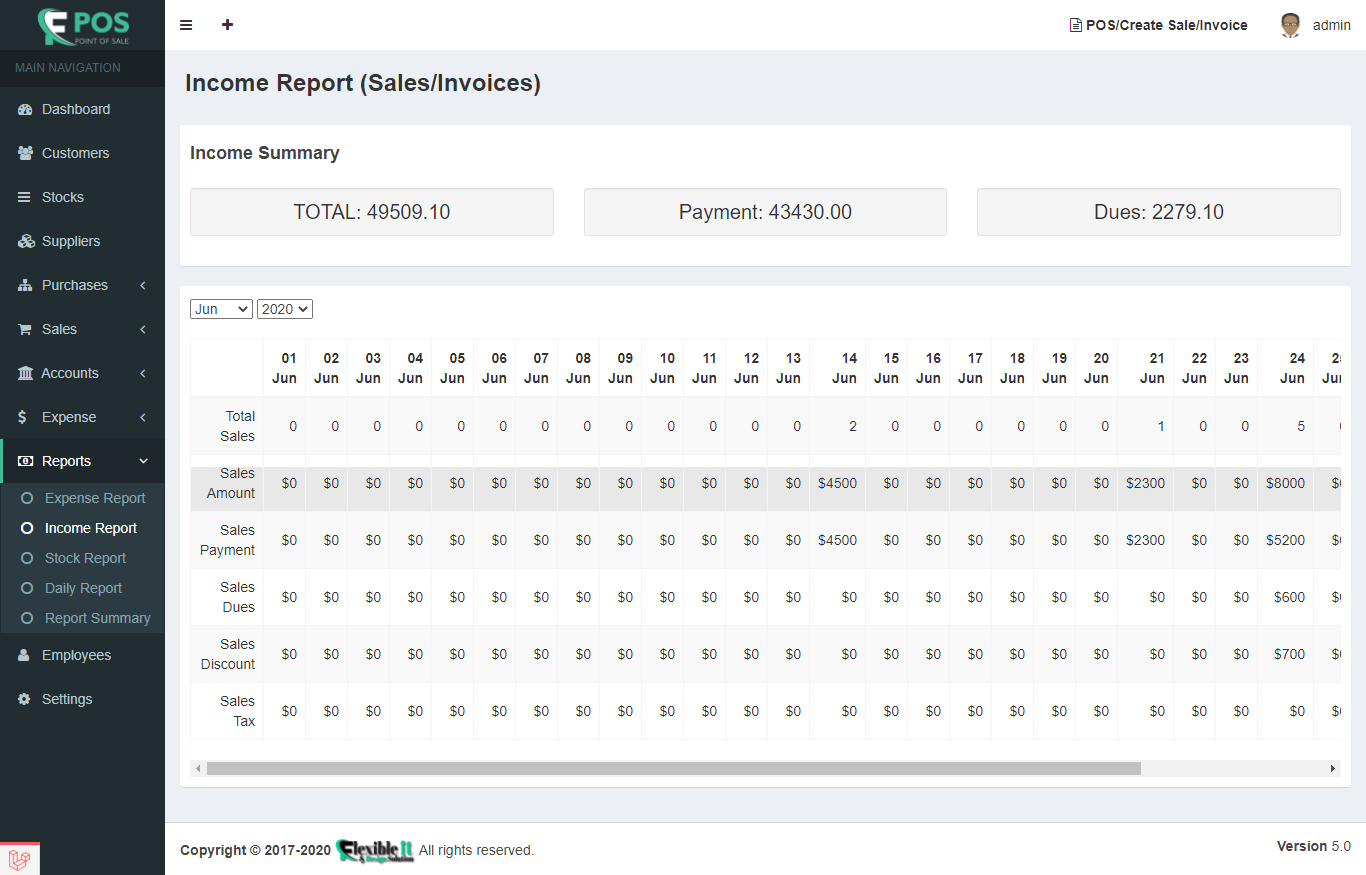Open the Dashboard sidebar icon

point(22,109)
